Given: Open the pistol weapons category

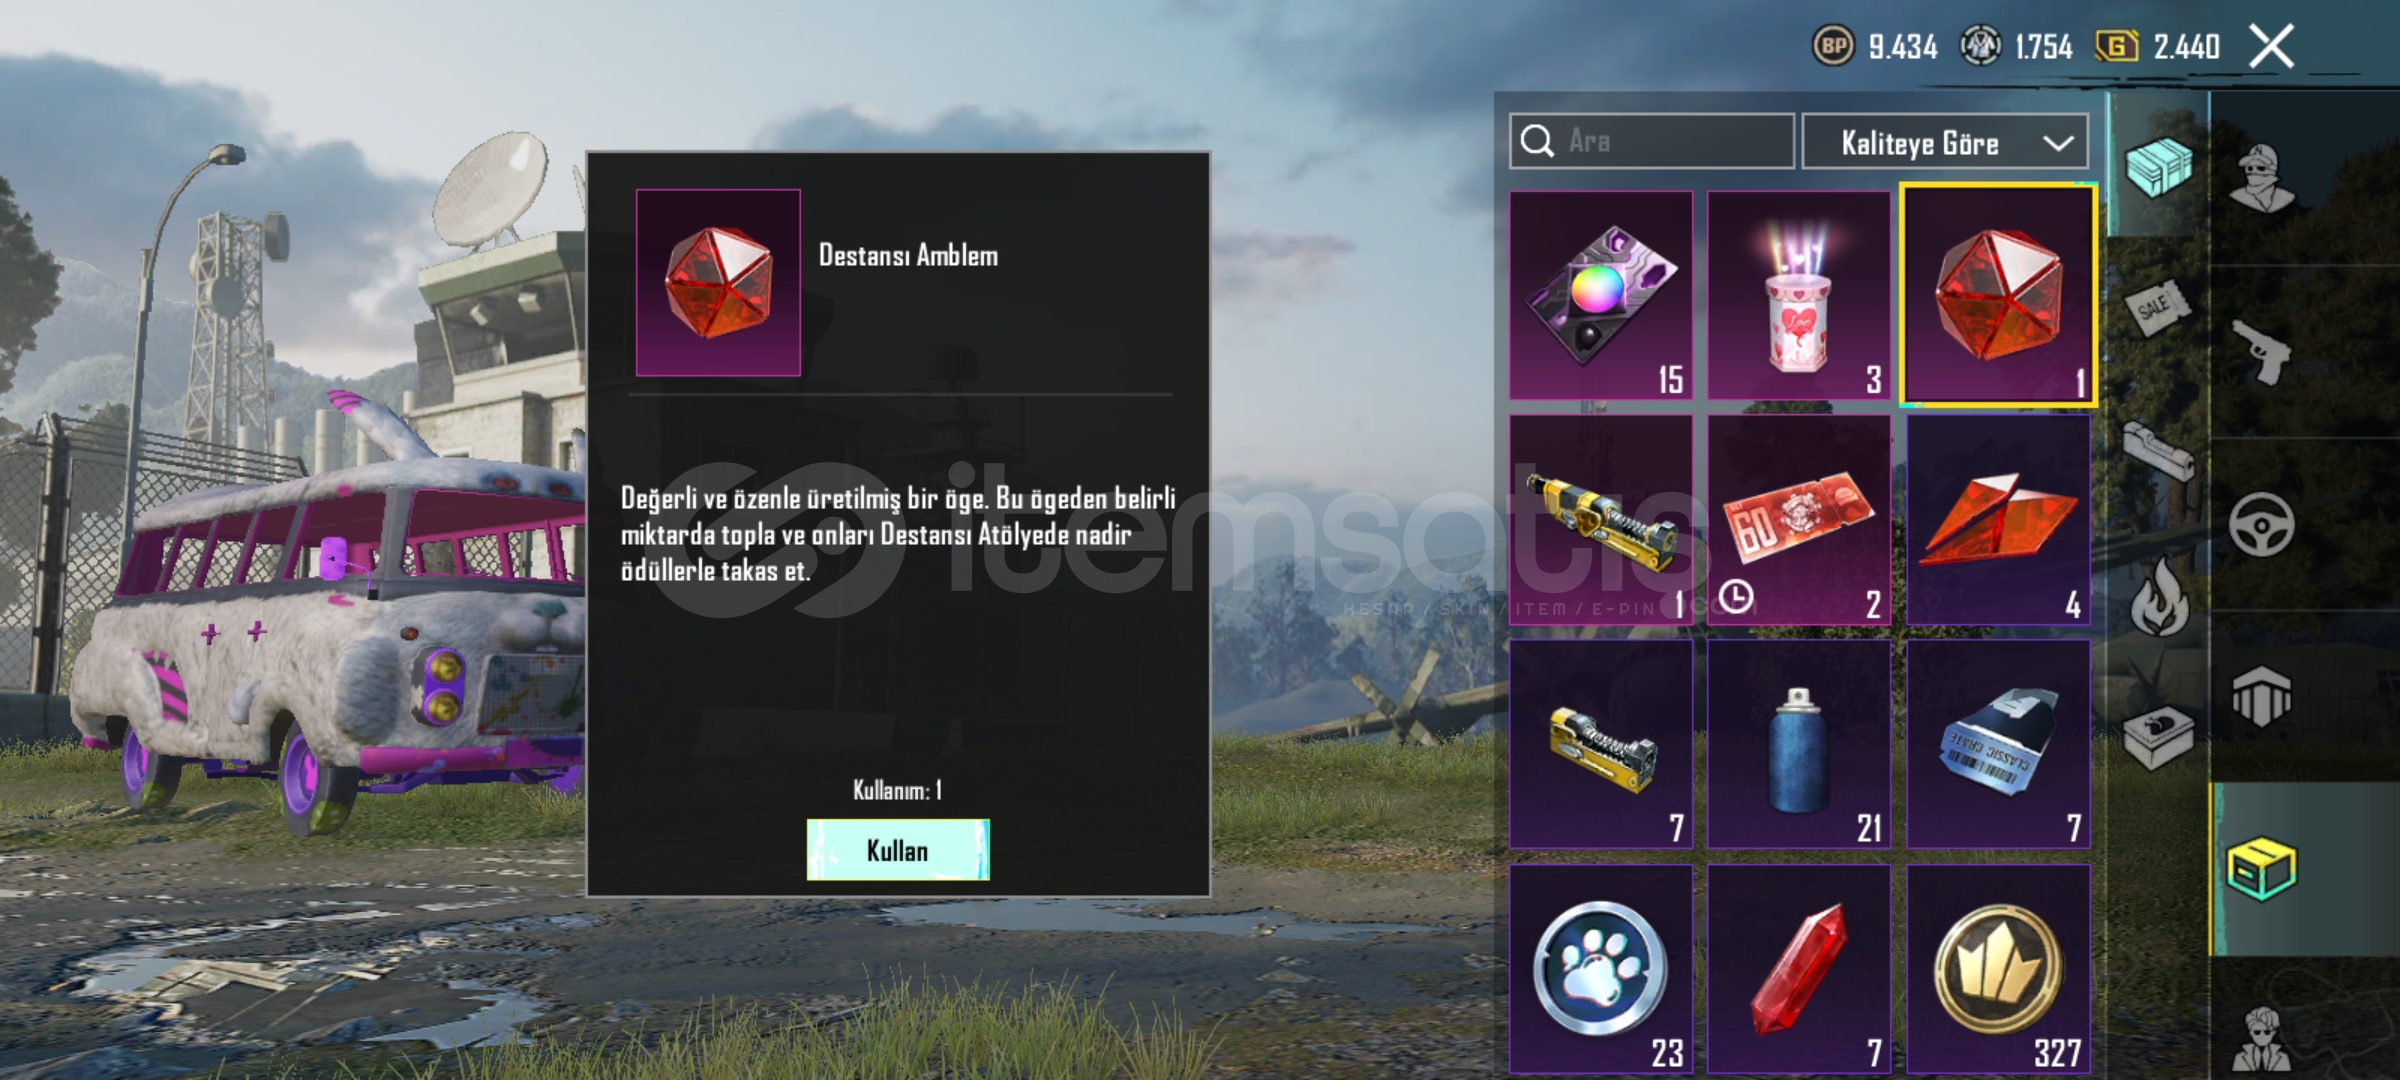Looking at the screenshot, I should click(2262, 351).
